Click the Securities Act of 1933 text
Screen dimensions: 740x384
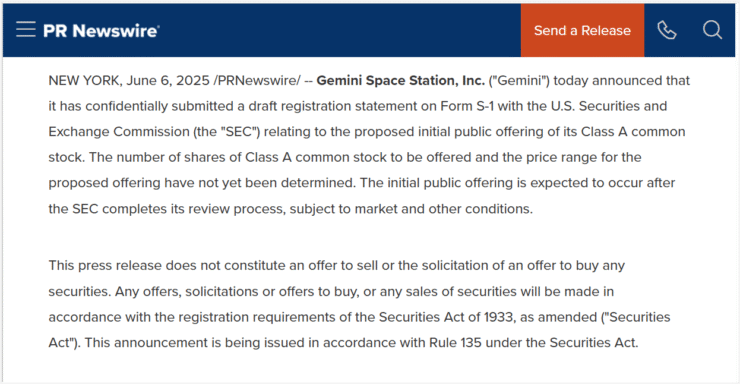click(x=446, y=317)
